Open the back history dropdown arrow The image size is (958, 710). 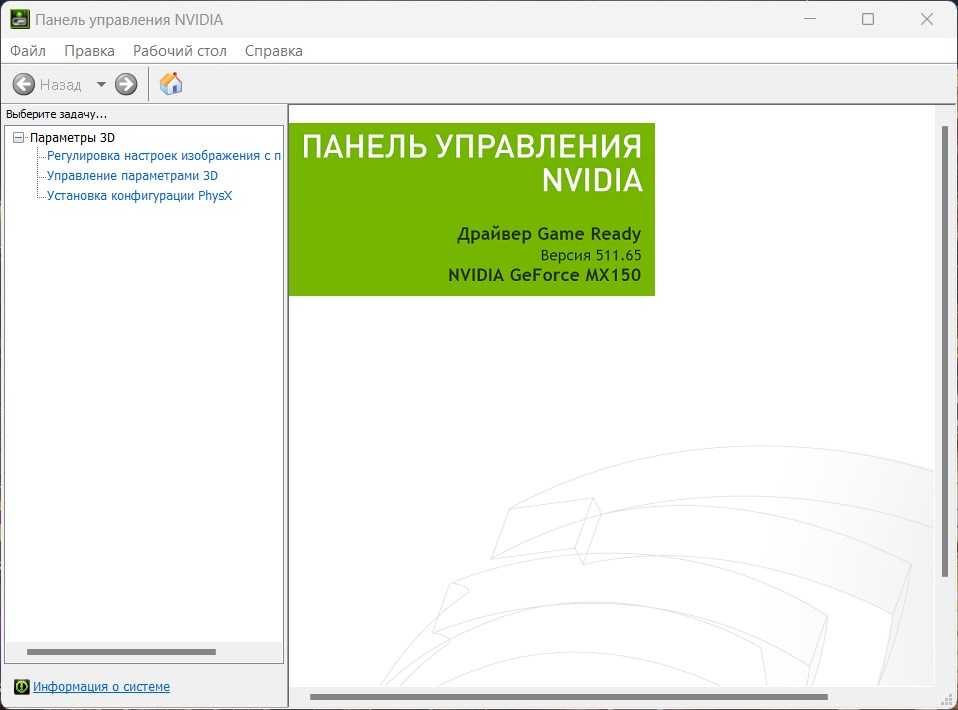[101, 85]
